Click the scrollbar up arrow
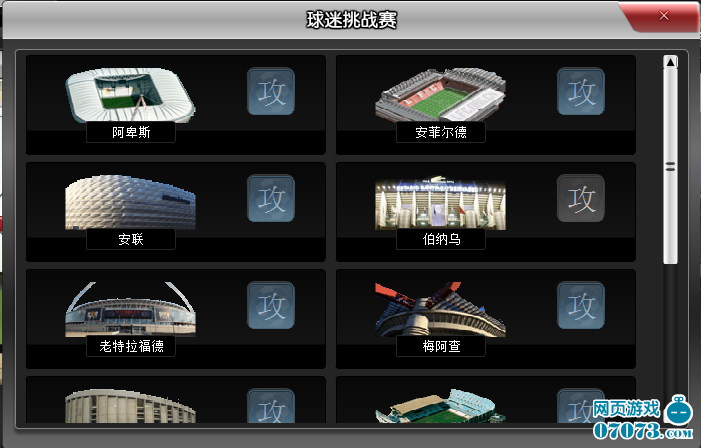Viewport: 701px width, 448px height. [671, 62]
